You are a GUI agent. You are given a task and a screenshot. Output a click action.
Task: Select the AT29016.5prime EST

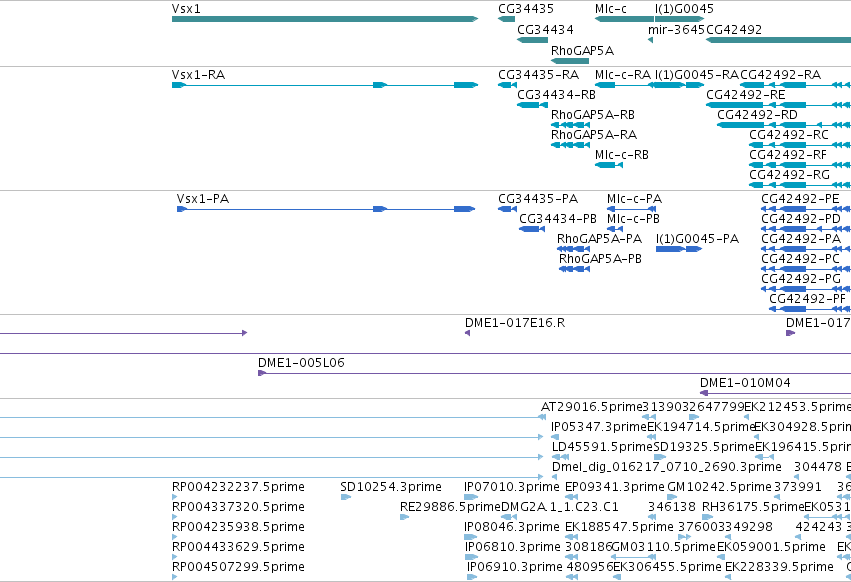click(543, 417)
